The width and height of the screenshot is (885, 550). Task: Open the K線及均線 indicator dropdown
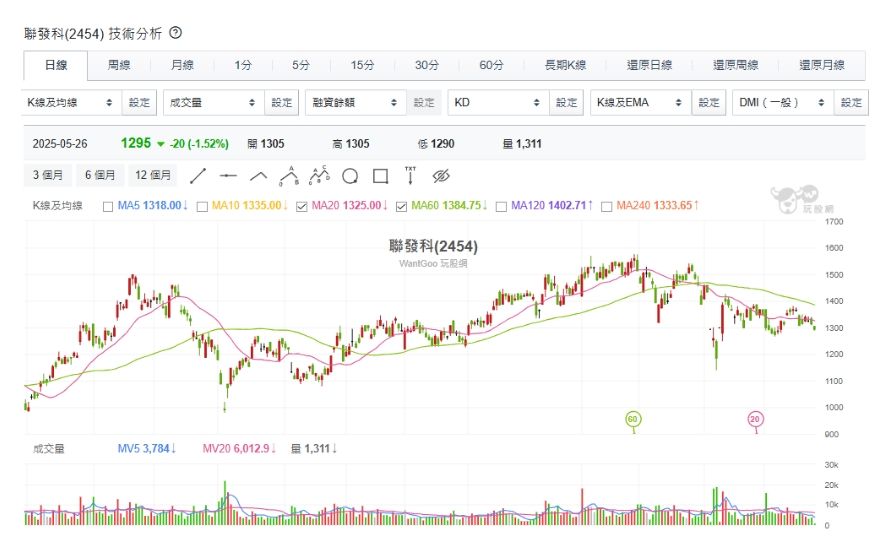pyautogui.click(x=71, y=102)
